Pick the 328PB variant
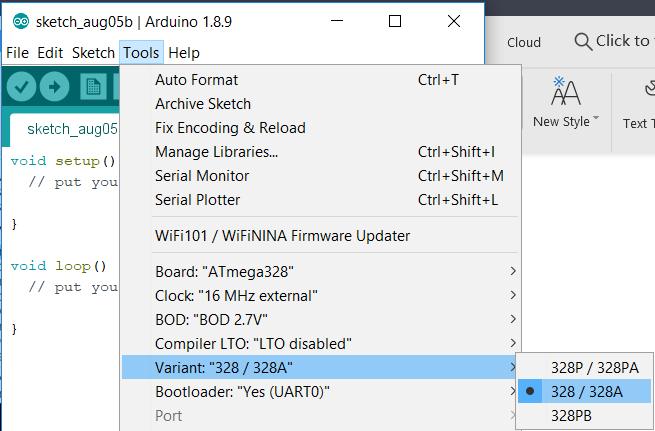This screenshot has width=655, height=431. pos(584,416)
